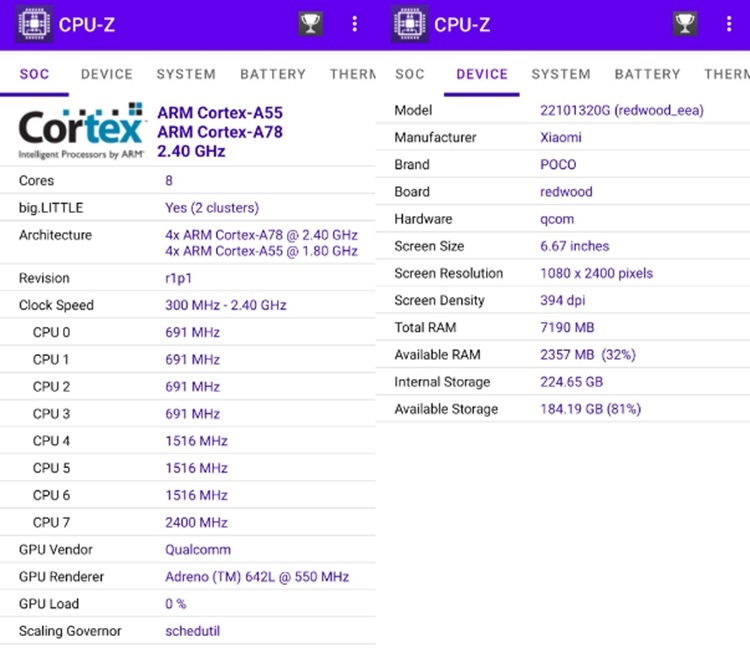Open trophy benchmark icon in left screen
This screenshot has width=750, height=652.
(310, 23)
